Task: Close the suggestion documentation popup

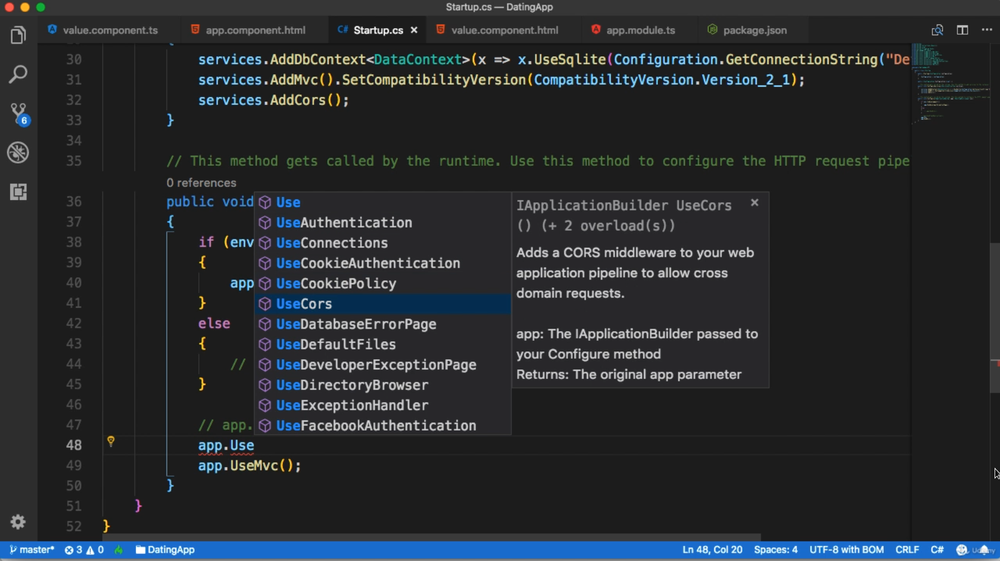Action: [754, 203]
